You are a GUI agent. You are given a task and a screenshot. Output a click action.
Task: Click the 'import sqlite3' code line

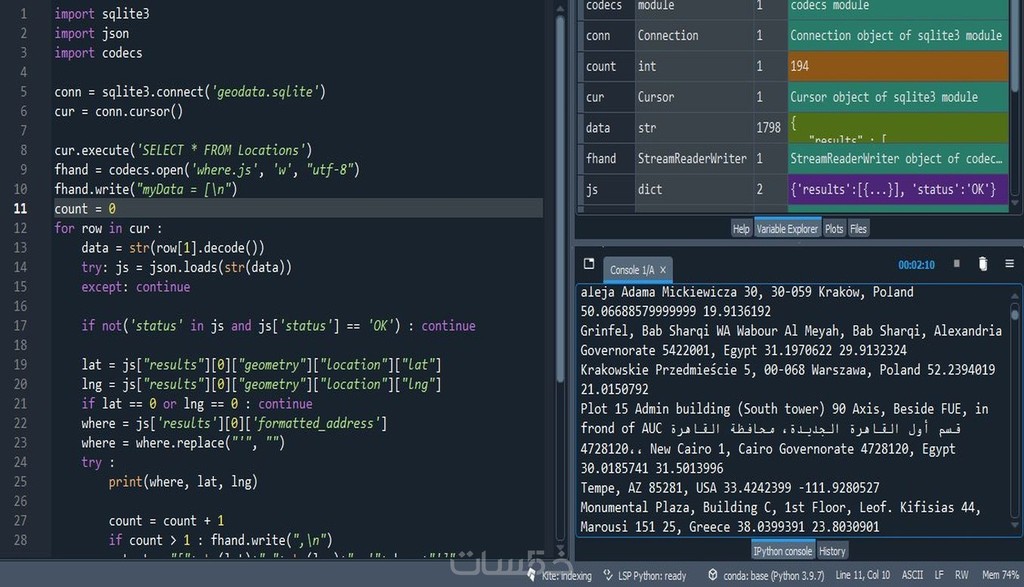pyautogui.click(x=102, y=13)
